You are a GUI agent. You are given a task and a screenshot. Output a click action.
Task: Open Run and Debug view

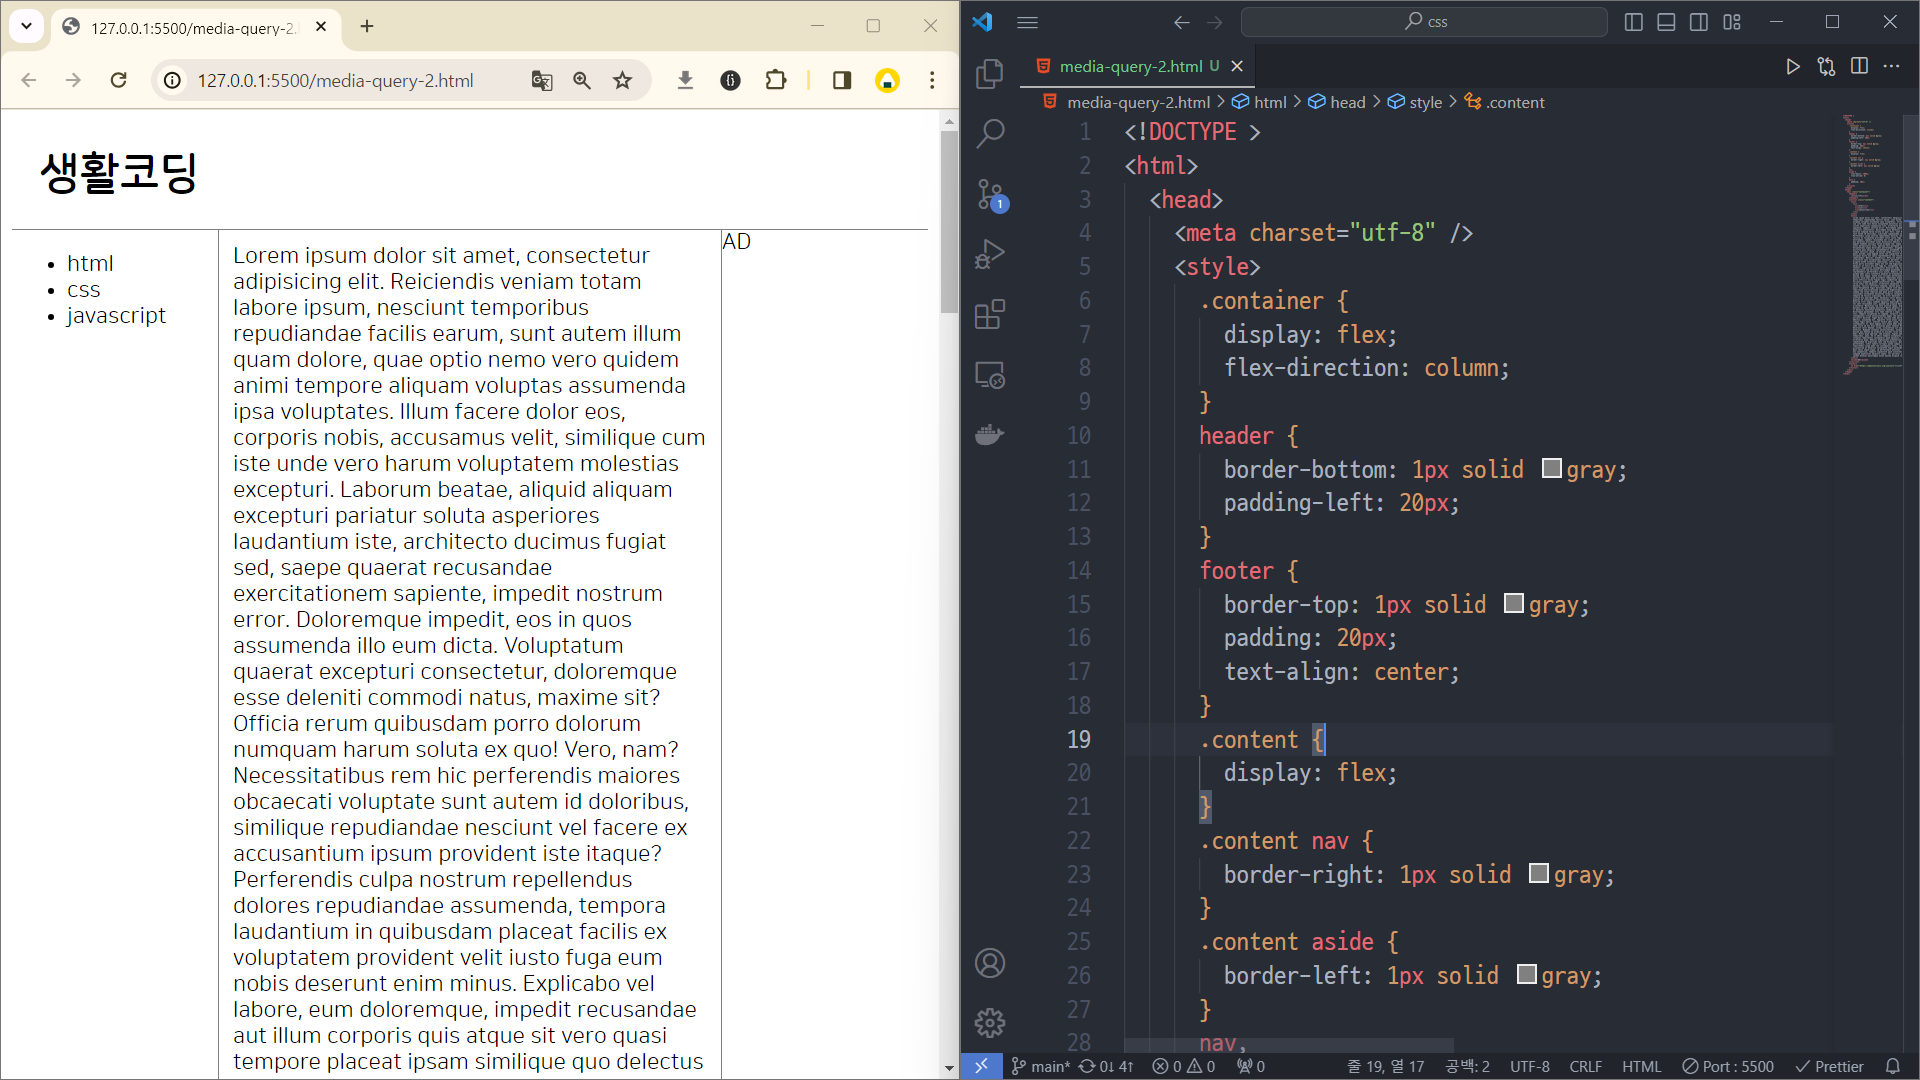point(989,254)
